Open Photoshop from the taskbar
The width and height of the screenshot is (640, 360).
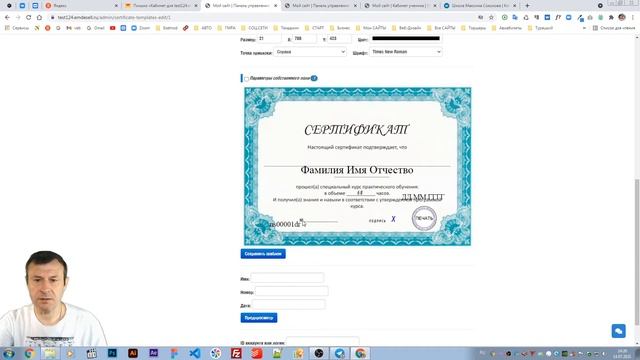(x=112, y=353)
